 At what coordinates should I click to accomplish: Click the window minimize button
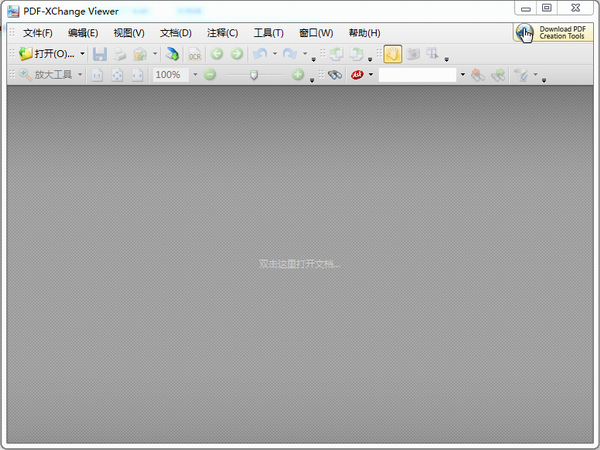point(526,8)
